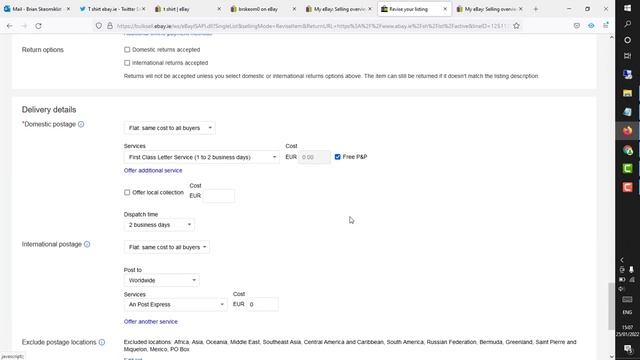This screenshot has height=360, width=640.
Task: Switch to T shirt ebay.ie Twitter tab
Action: pyautogui.click(x=112, y=9)
